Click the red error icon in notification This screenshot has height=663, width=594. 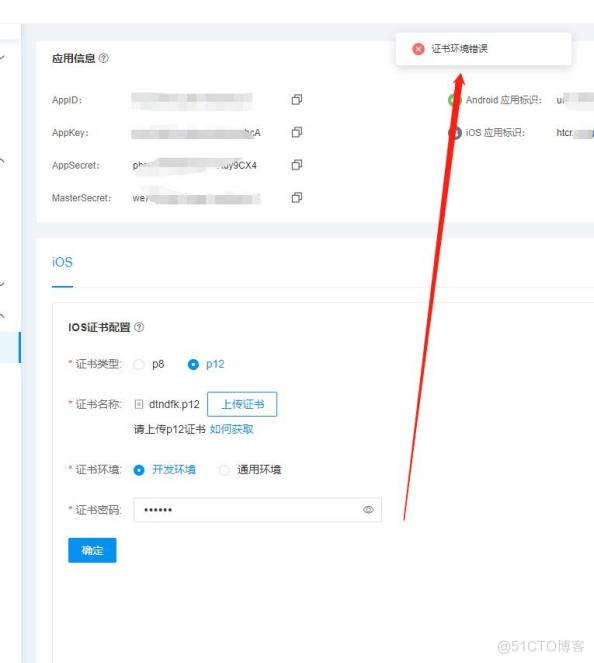click(418, 49)
